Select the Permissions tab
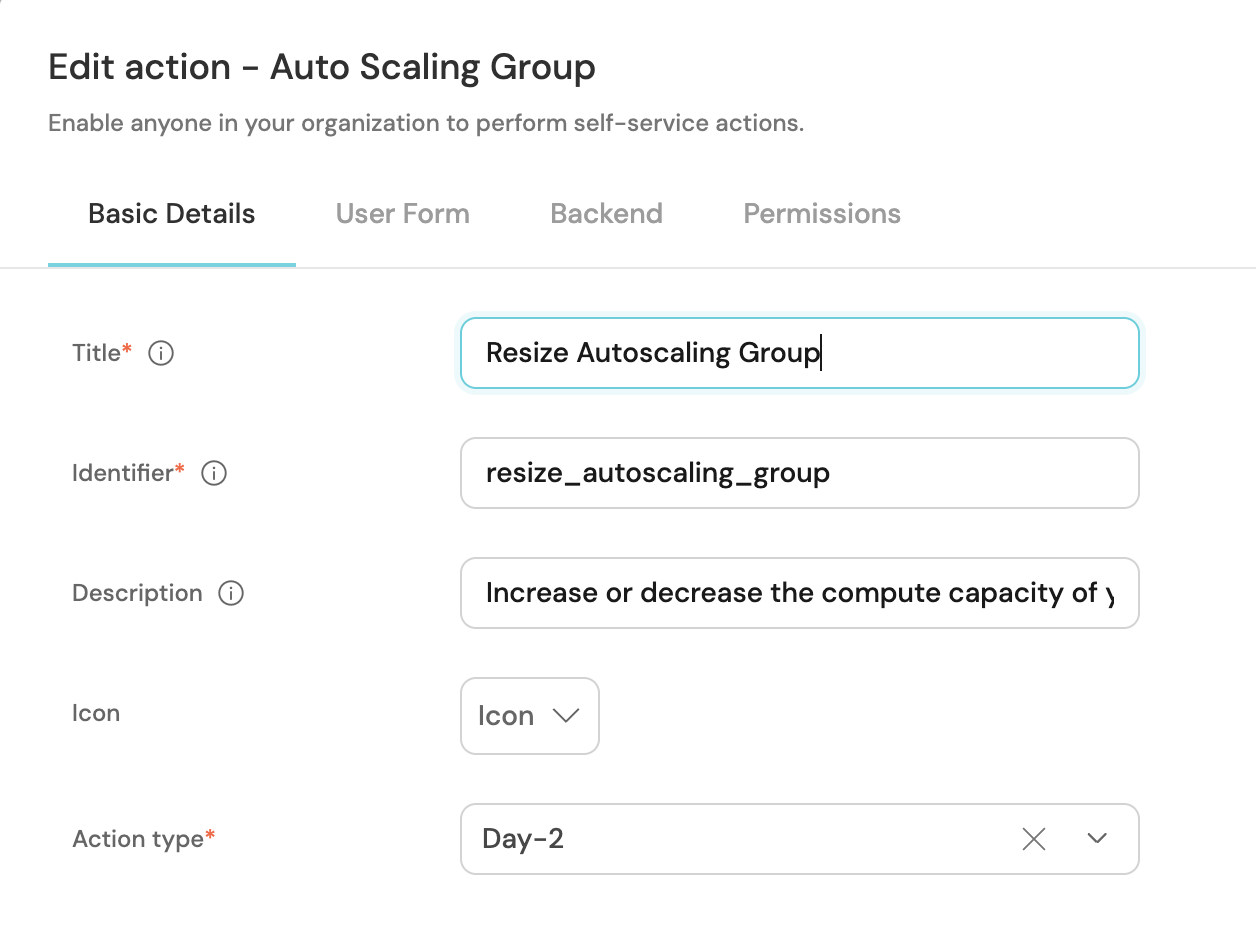The height and width of the screenshot is (936, 1256). (x=821, y=214)
